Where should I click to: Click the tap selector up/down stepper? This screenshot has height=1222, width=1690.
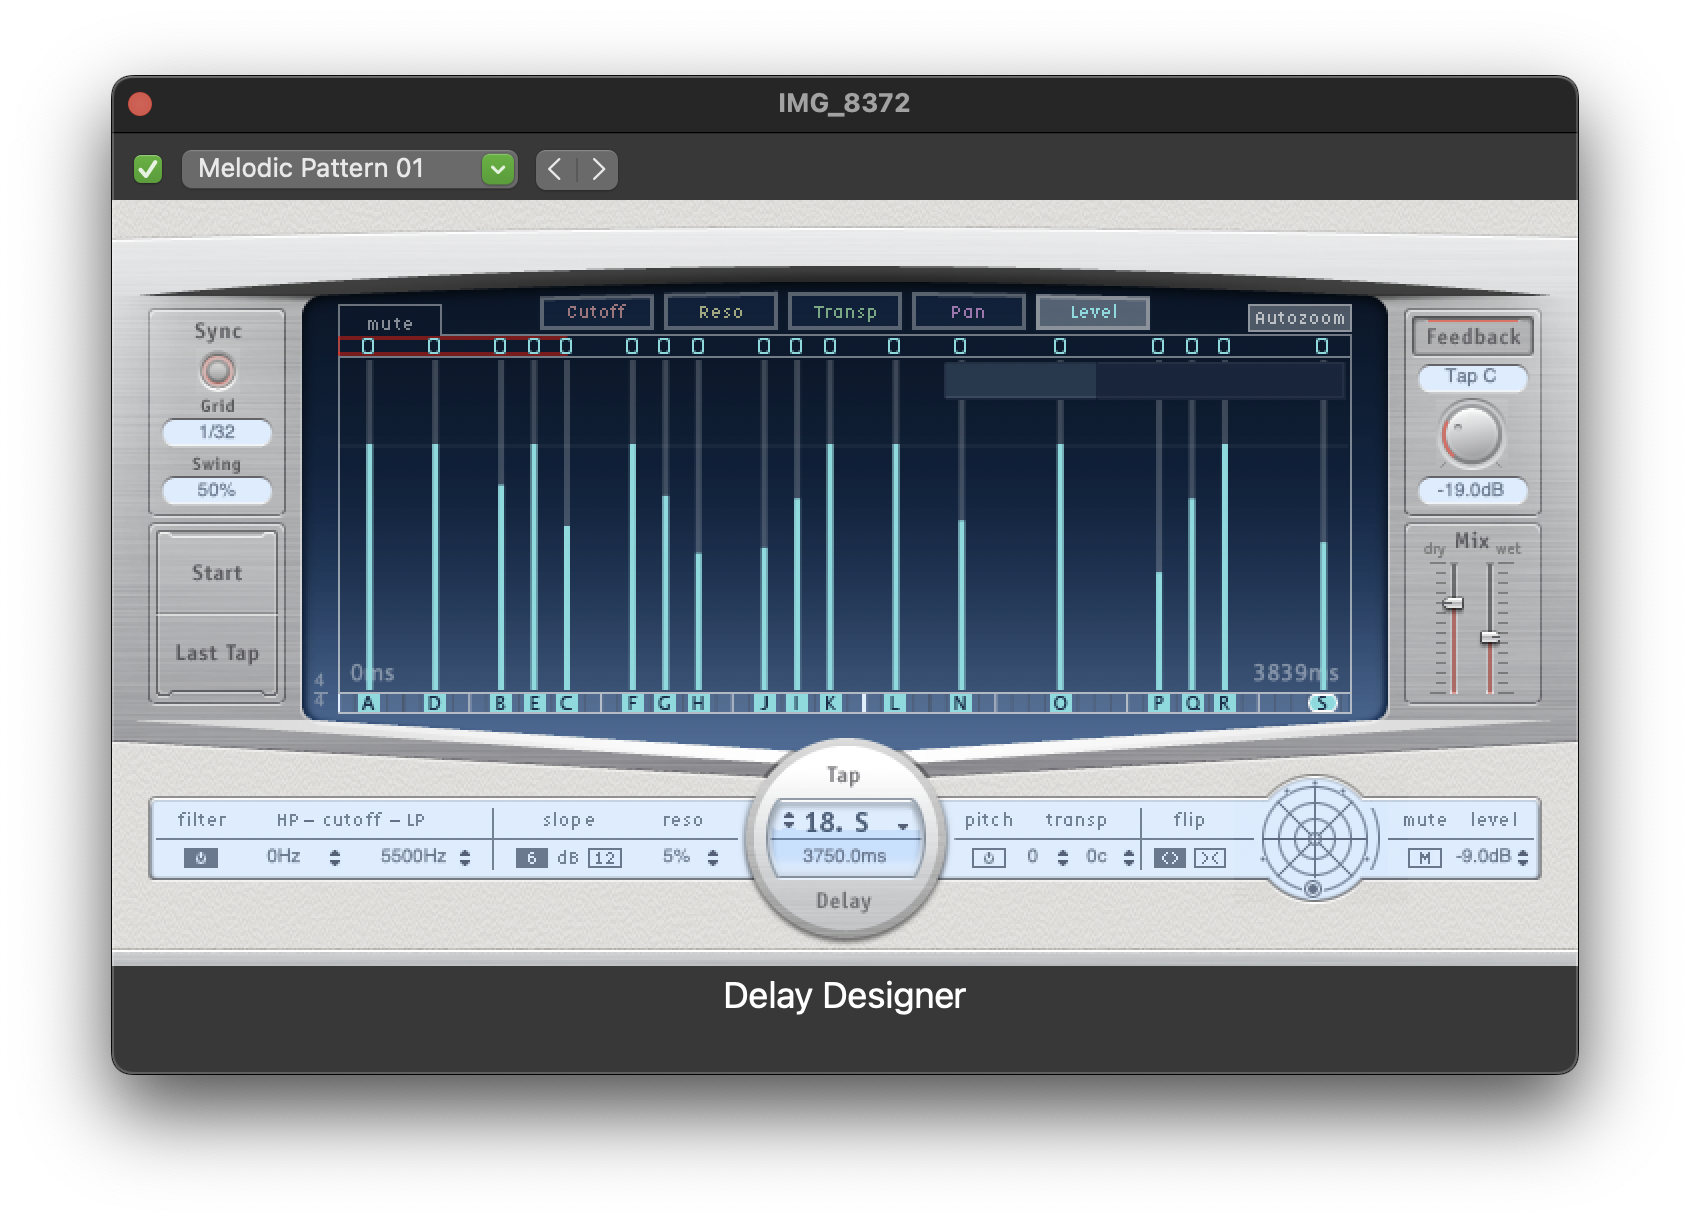click(x=789, y=821)
